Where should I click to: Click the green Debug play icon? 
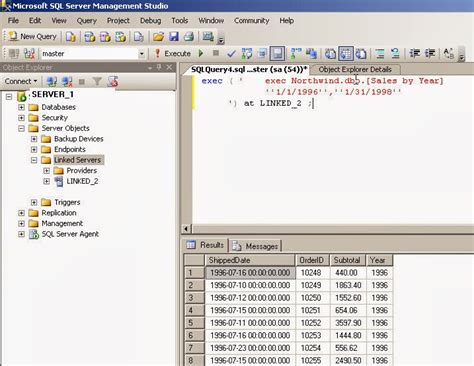pos(201,53)
